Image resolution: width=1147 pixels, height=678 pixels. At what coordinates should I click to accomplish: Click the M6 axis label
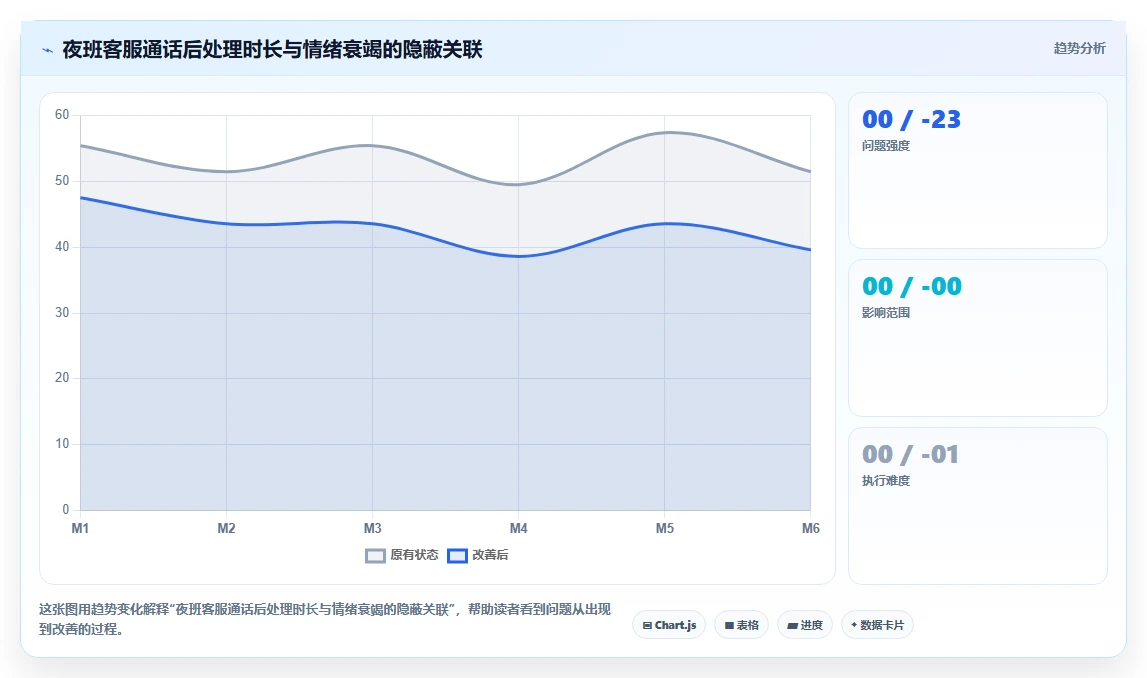pos(811,528)
